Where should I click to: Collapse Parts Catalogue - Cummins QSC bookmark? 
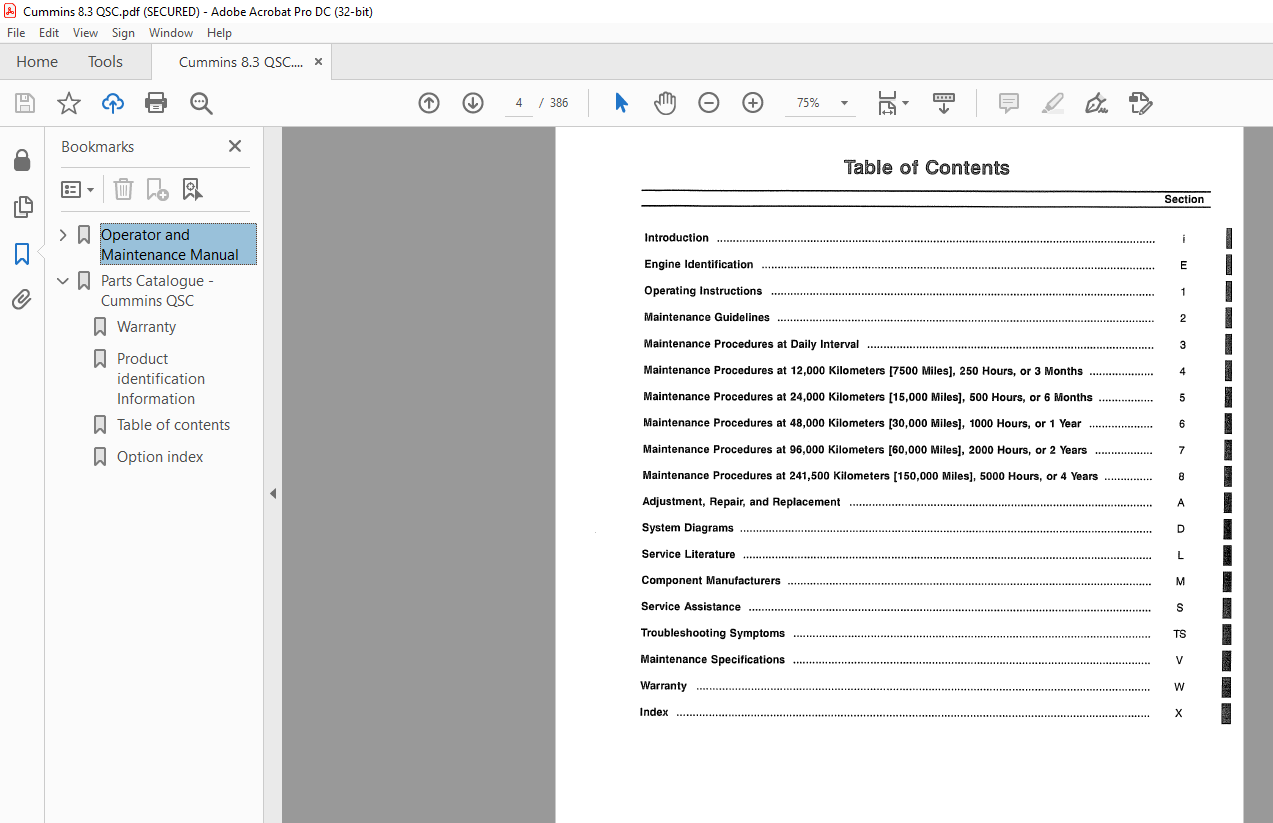pyautogui.click(x=64, y=281)
